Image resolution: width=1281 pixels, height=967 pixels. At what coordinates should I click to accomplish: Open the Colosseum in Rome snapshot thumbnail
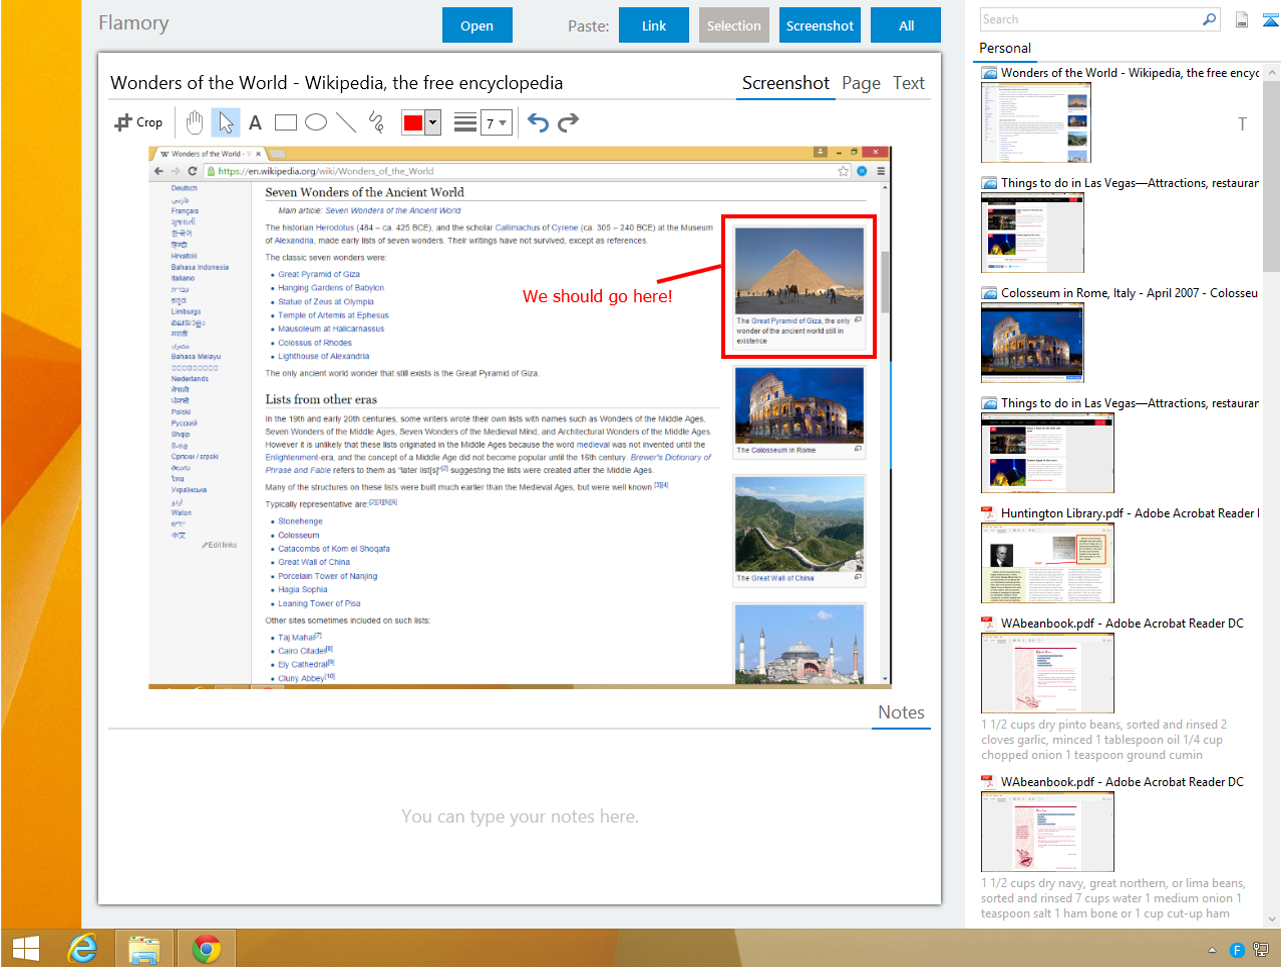pyautogui.click(x=1032, y=342)
